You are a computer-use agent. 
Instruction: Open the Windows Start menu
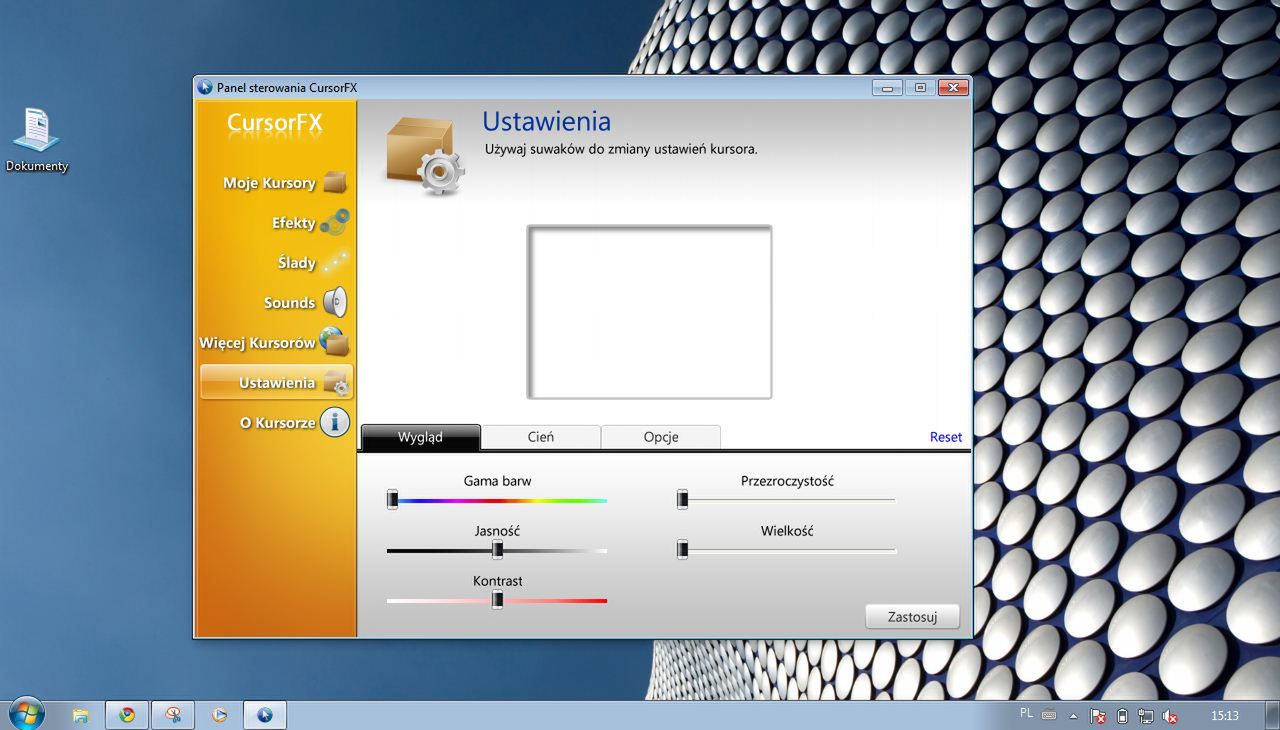point(25,714)
